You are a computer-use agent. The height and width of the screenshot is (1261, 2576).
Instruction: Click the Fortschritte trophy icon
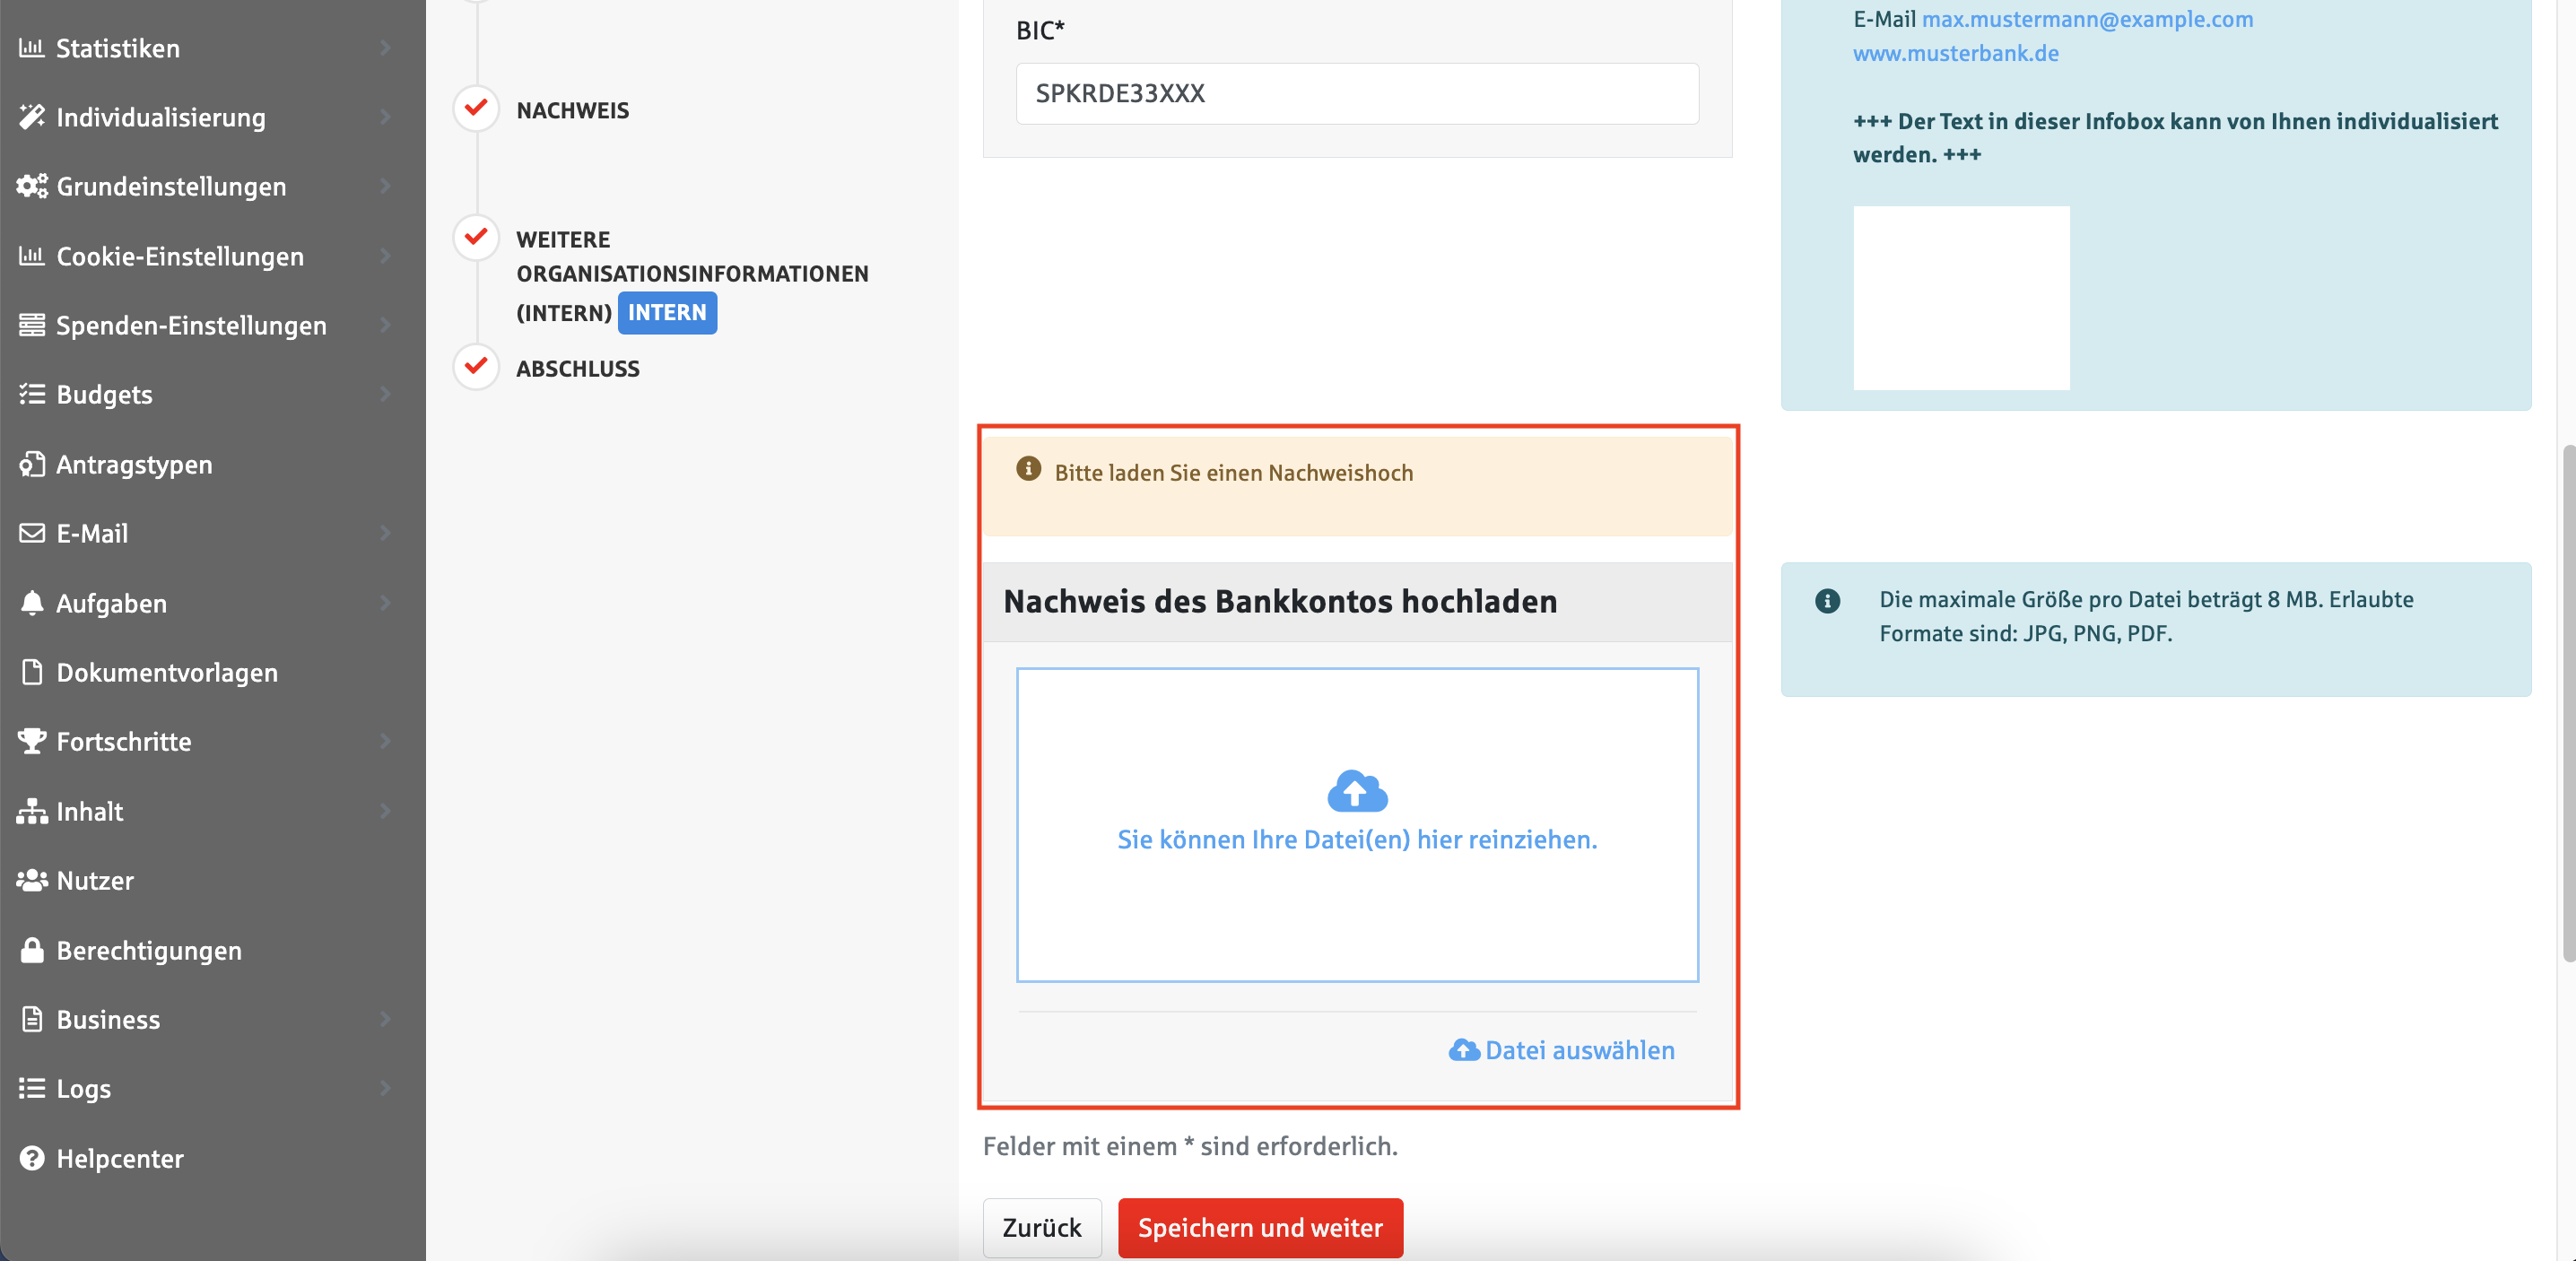[x=32, y=741]
